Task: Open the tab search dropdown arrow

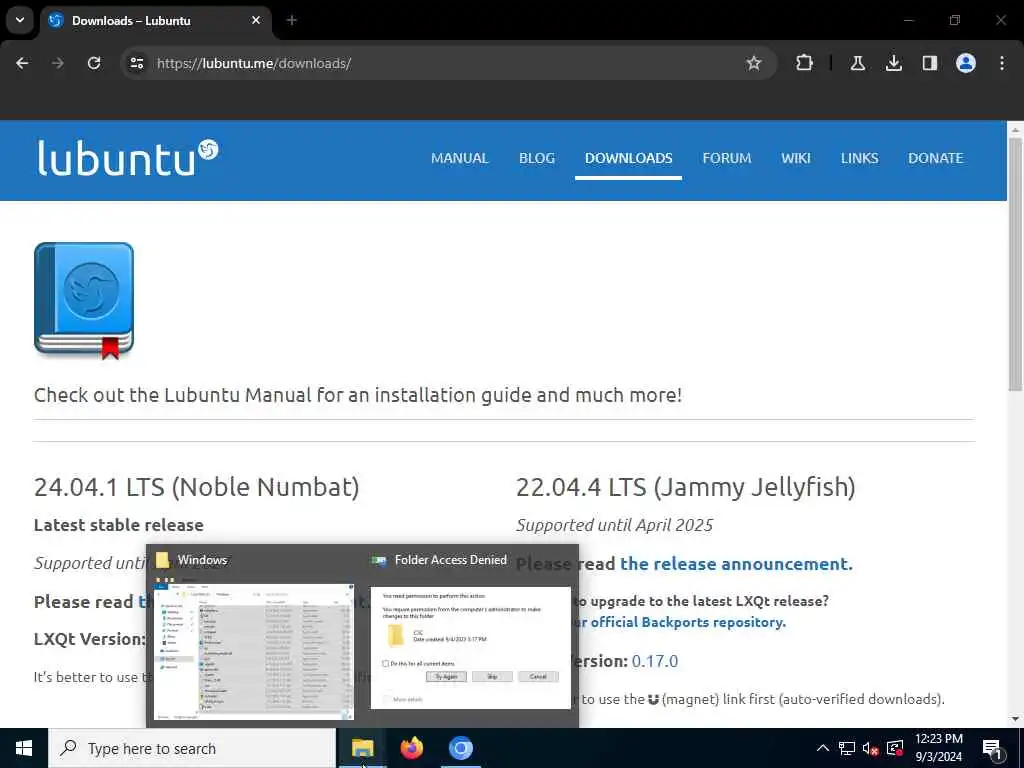Action: coord(20,20)
